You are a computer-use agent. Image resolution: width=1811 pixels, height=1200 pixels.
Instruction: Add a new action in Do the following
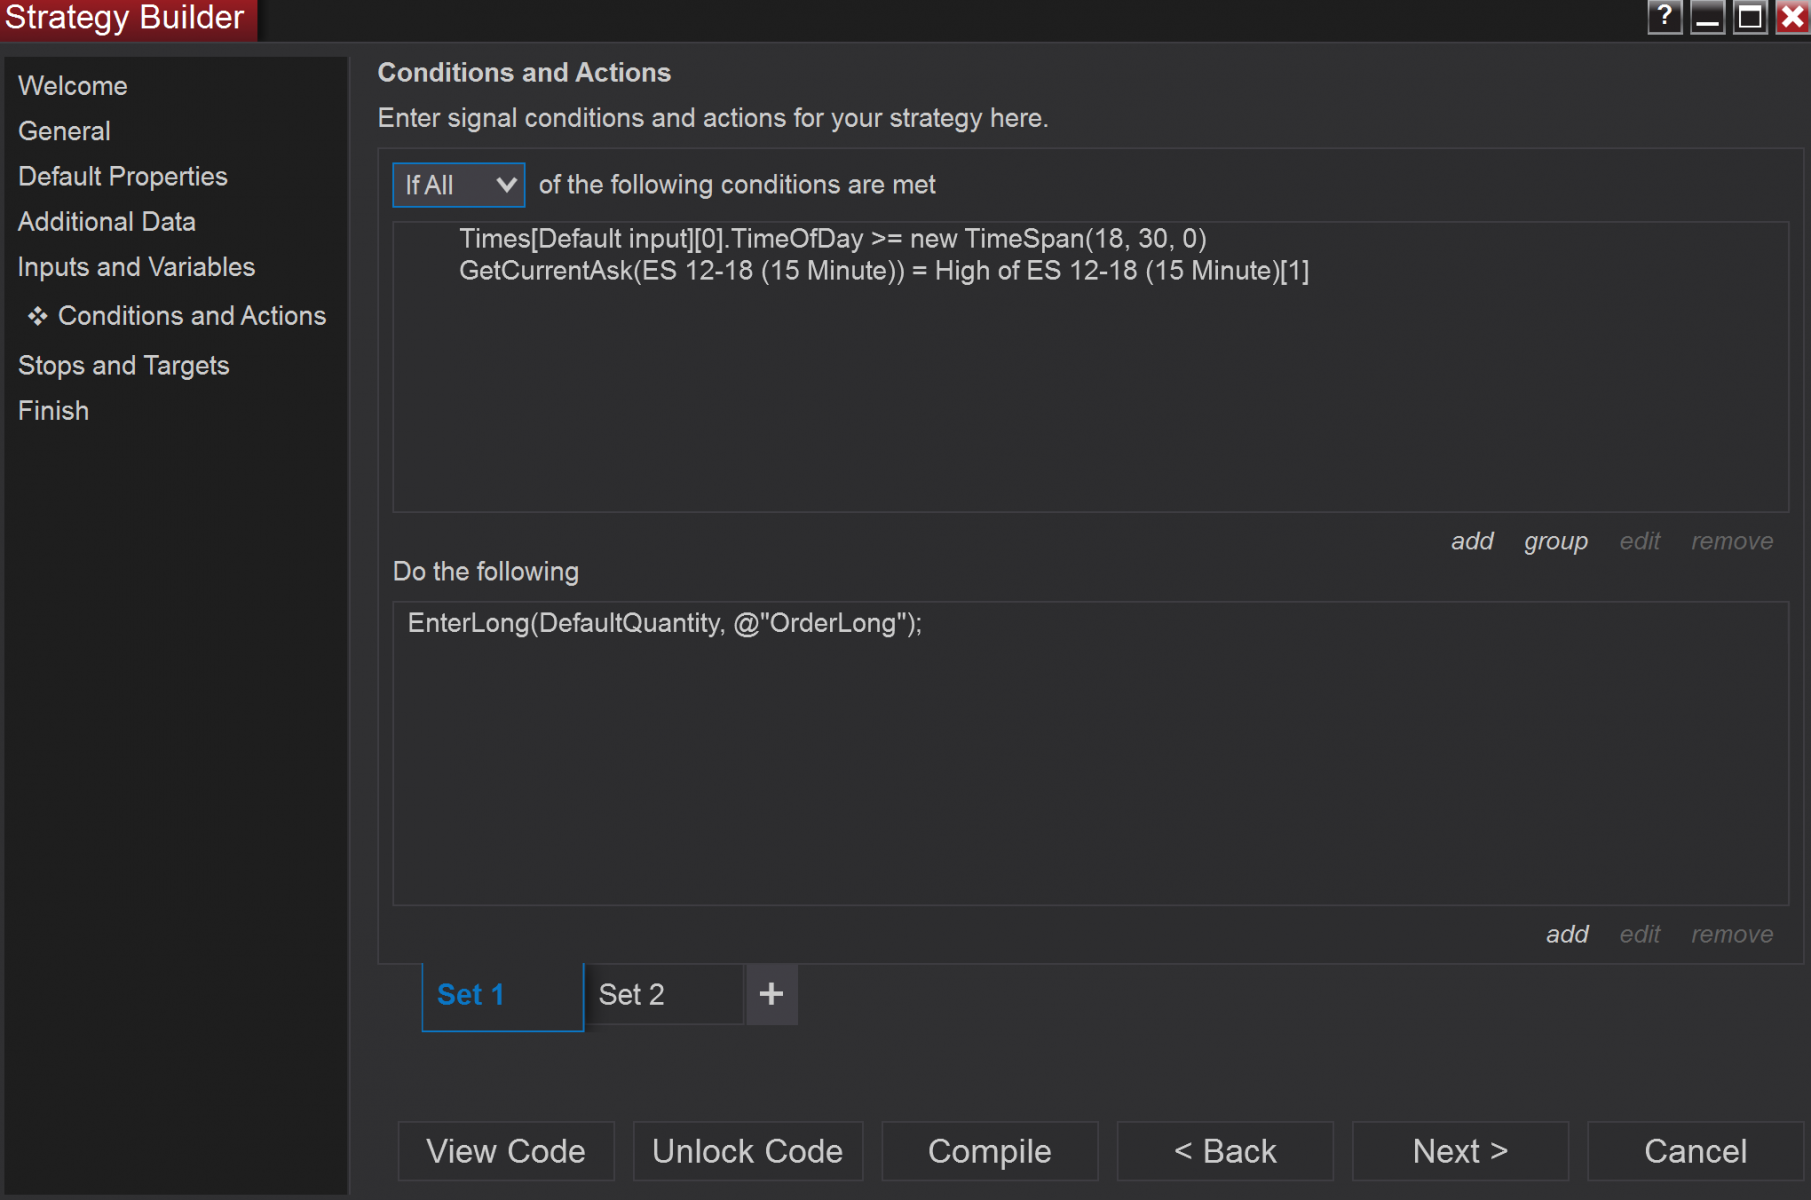pyautogui.click(x=1567, y=934)
